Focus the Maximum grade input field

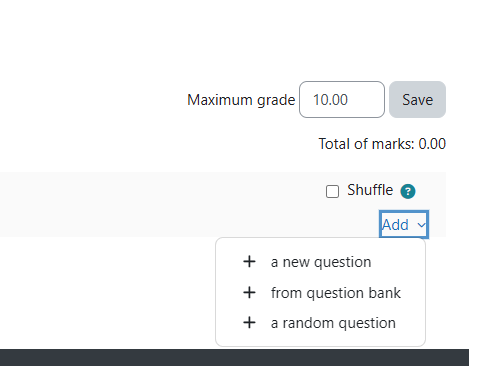coord(342,99)
